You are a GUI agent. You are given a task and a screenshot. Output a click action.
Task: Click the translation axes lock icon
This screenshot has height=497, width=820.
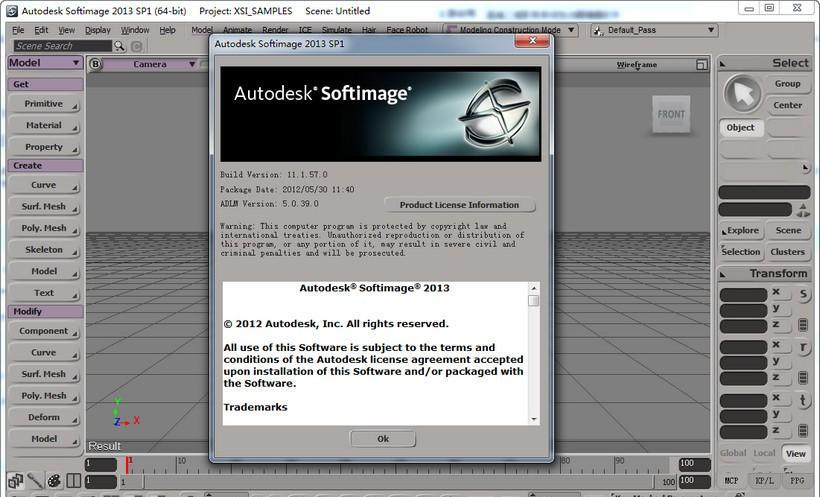point(803,431)
